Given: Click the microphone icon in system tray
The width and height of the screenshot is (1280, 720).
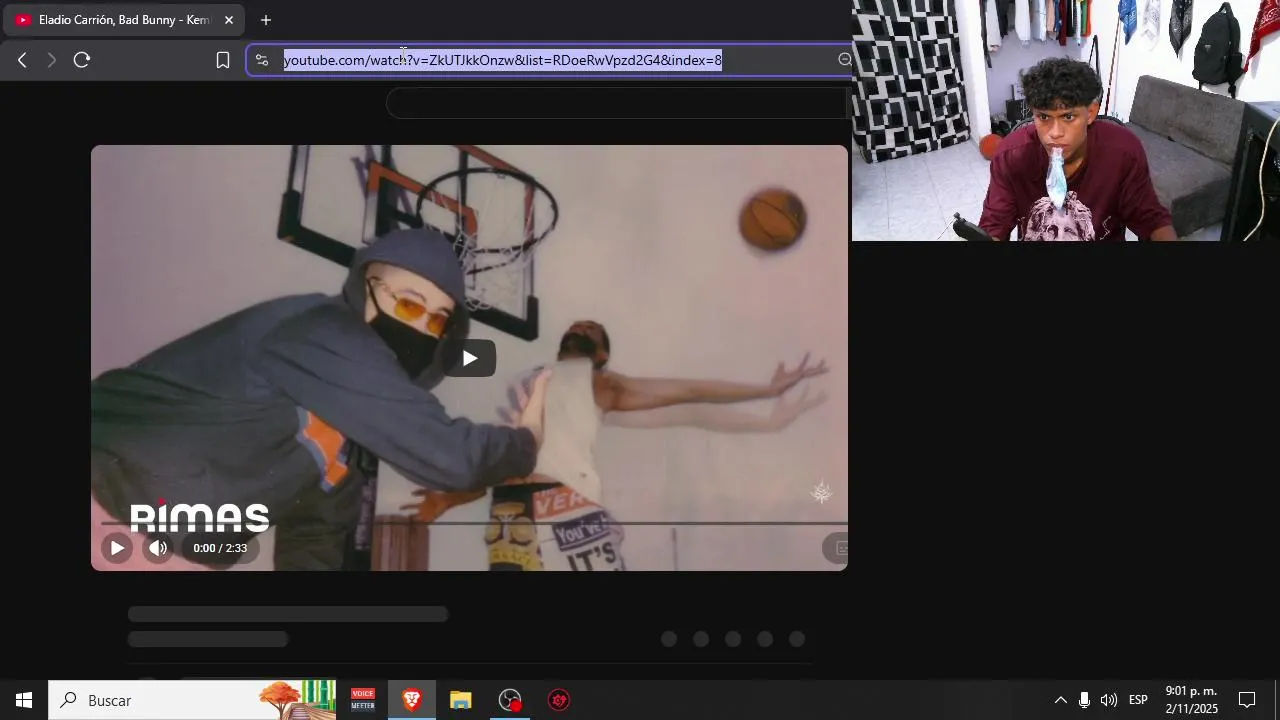Looking at the screenshot, I should pyautogui.click(x=1084, y=700).
